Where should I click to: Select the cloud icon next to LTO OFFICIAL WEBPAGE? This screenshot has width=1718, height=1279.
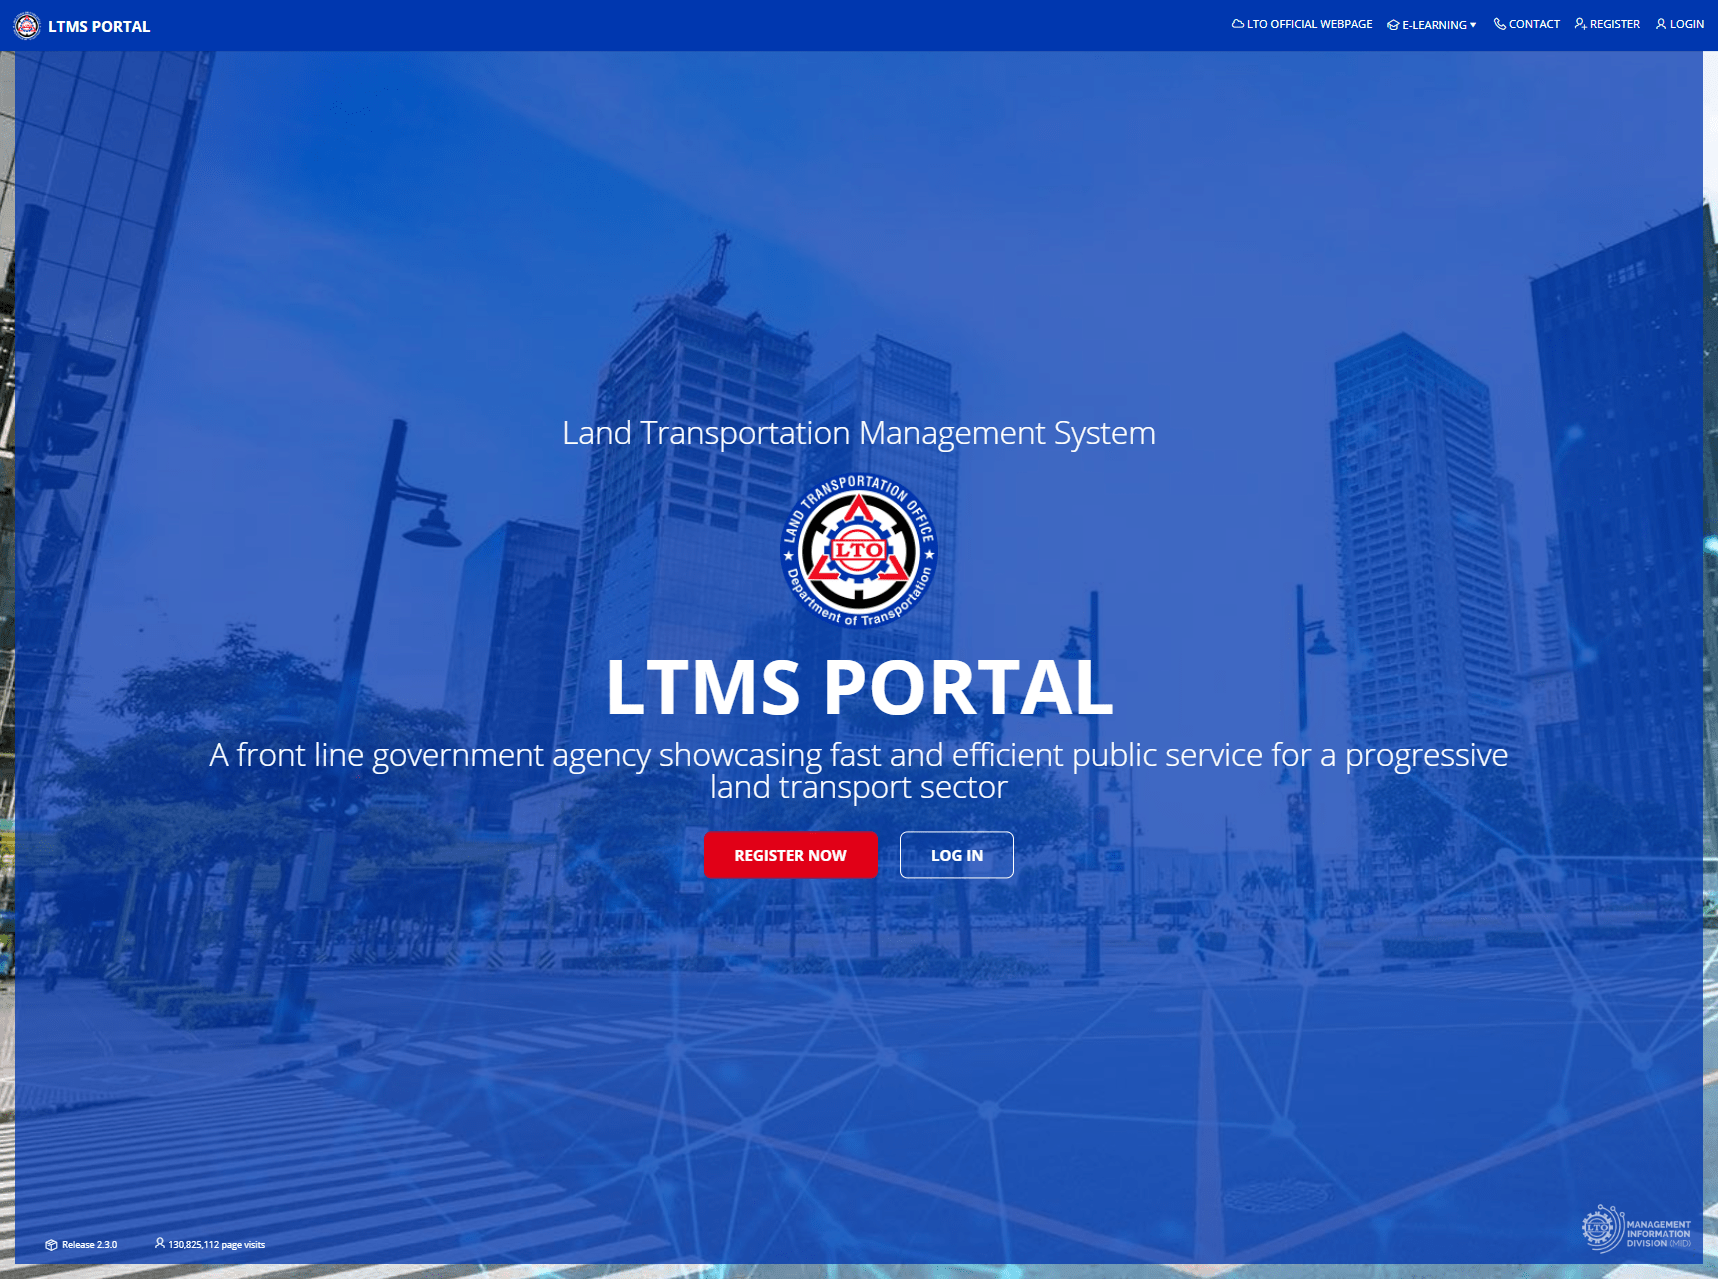(1238, 23)
